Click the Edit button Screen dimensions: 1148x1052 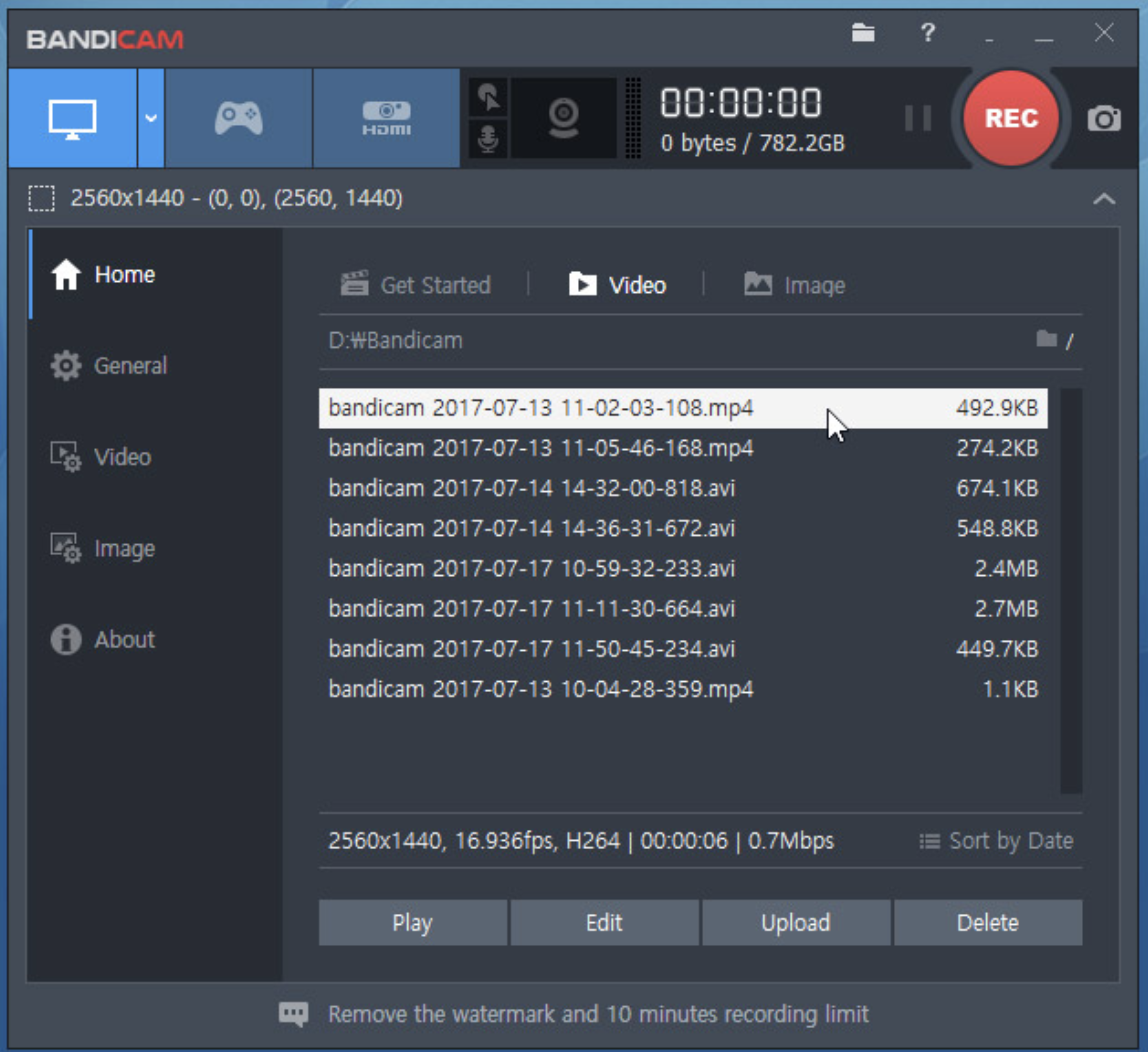click(x=604, y=922)
